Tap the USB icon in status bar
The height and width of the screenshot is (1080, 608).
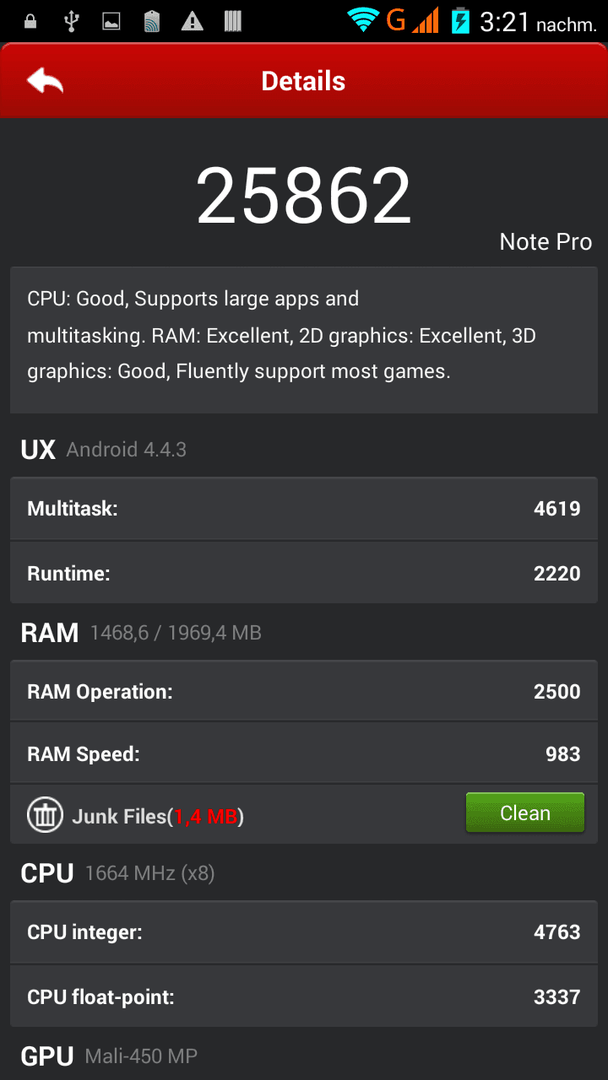(70, 21)
